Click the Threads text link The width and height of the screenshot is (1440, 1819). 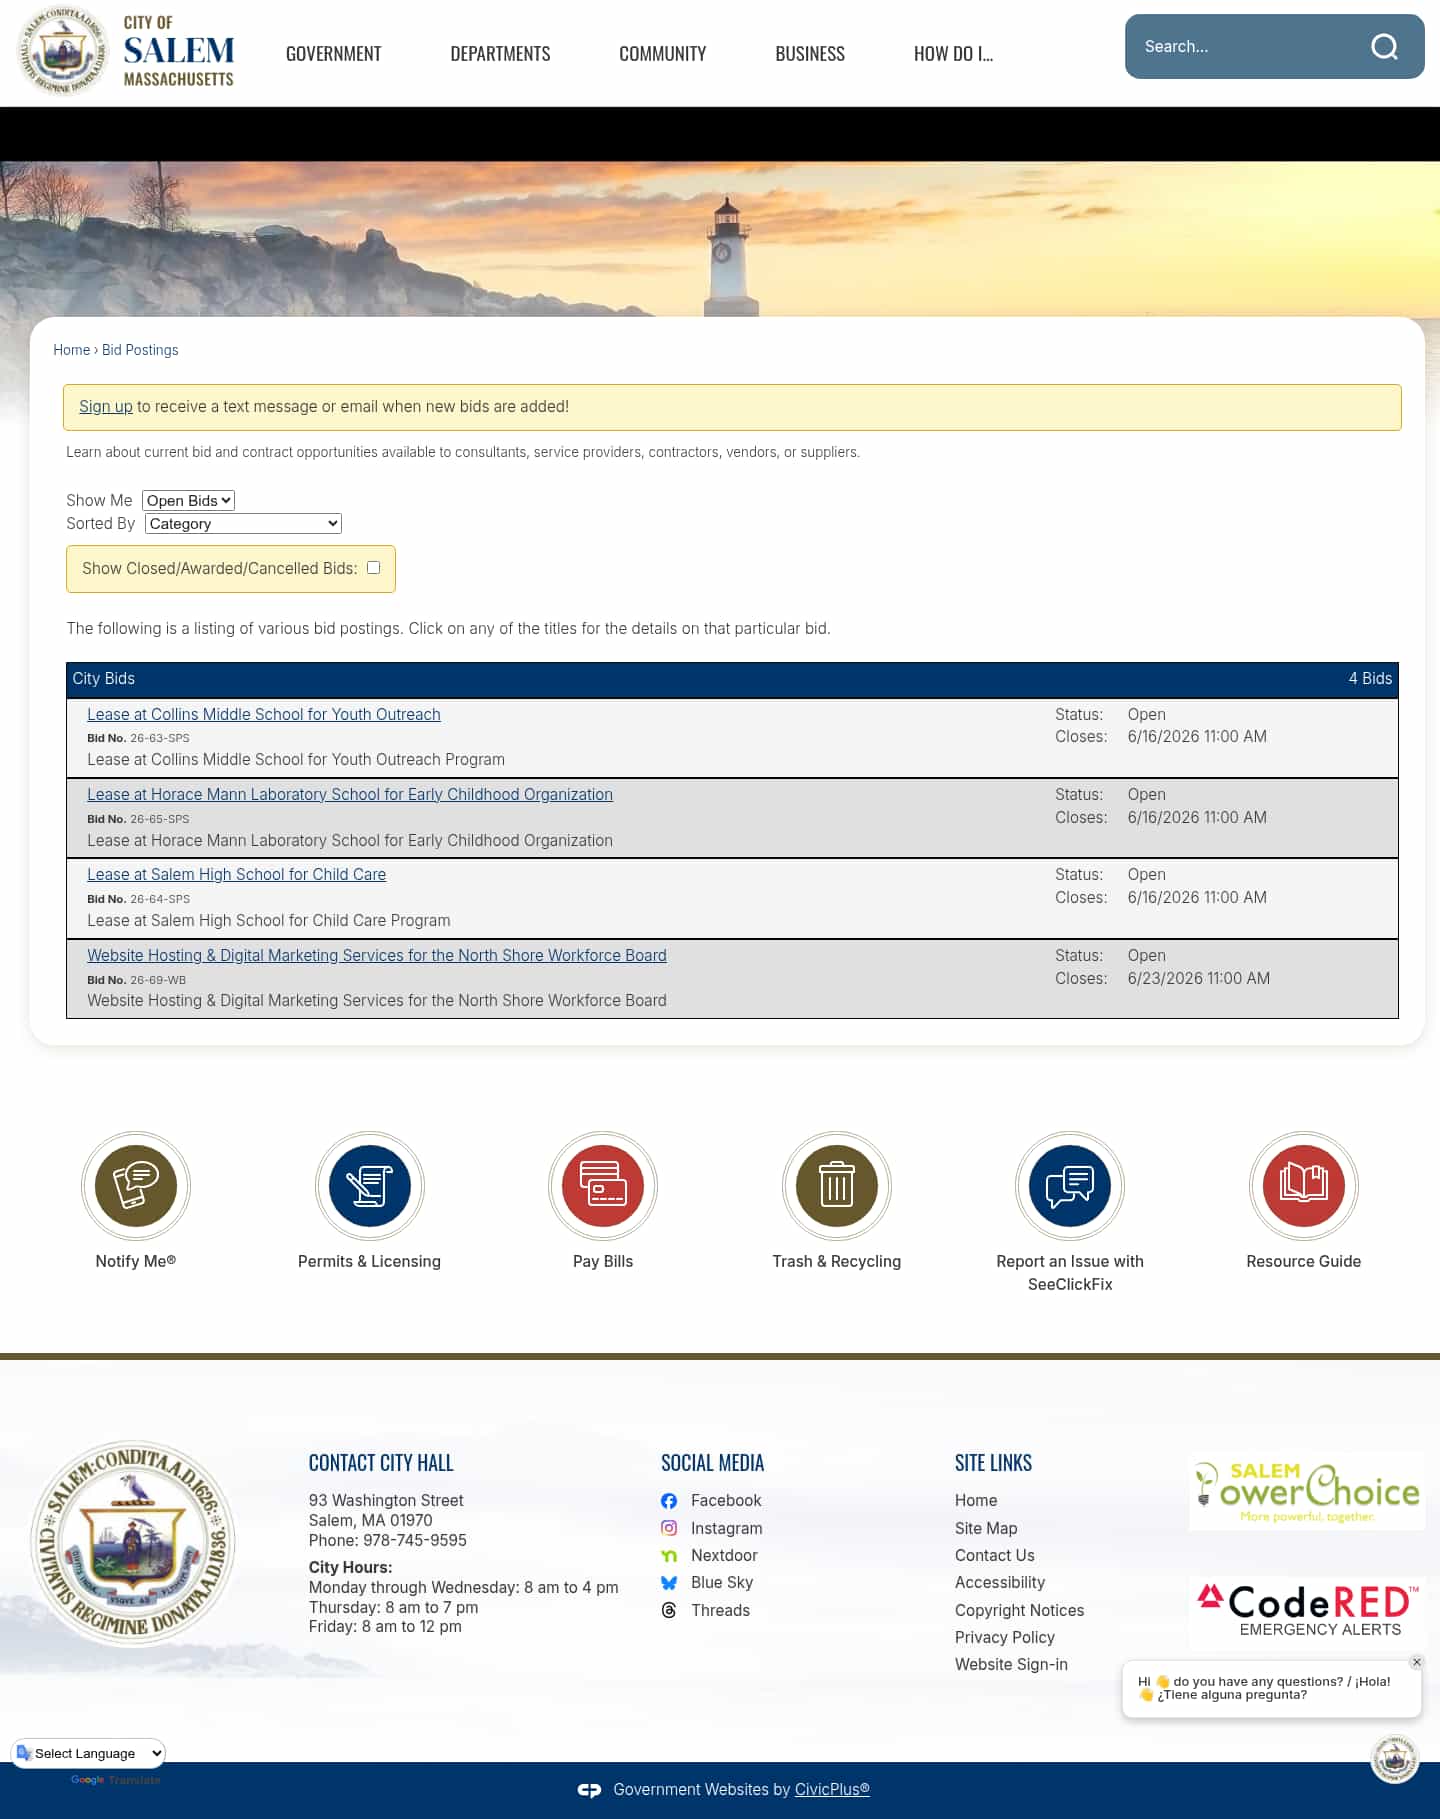click(720, 1610)
